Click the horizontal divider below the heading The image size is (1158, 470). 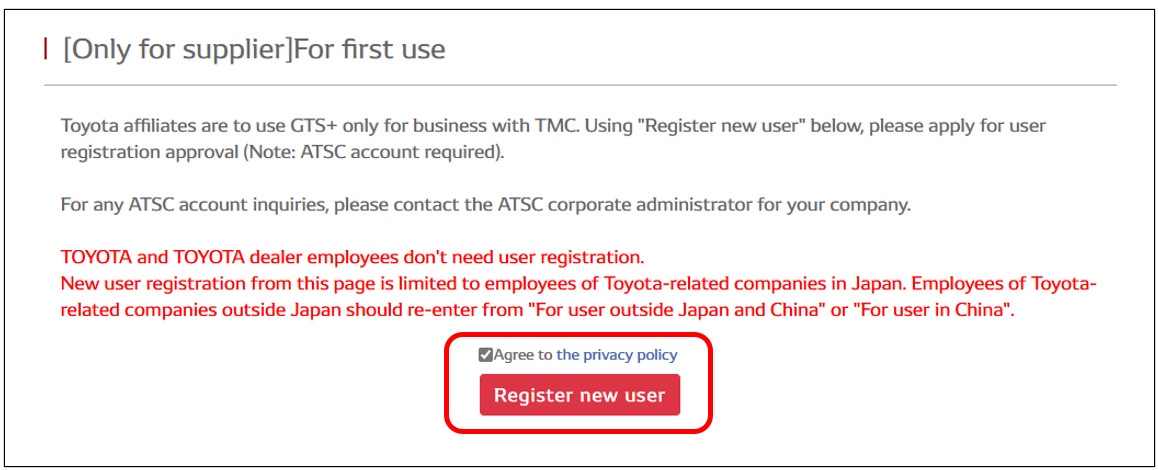(x=580, y=85)
